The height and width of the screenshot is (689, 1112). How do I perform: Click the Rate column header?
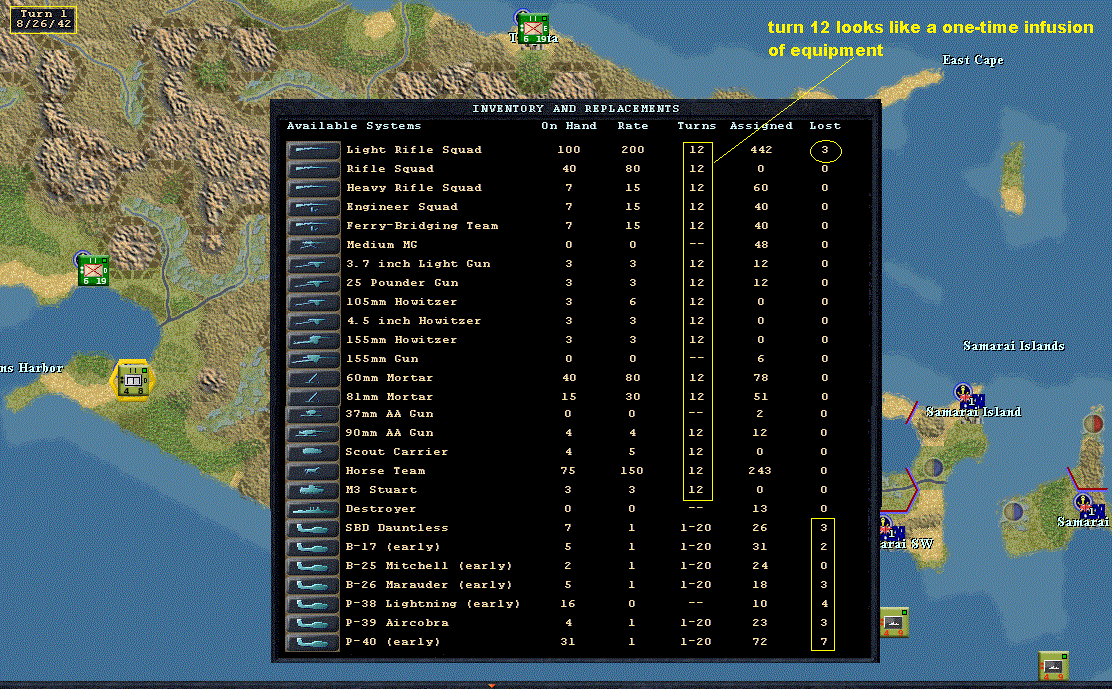pos(633,125)
